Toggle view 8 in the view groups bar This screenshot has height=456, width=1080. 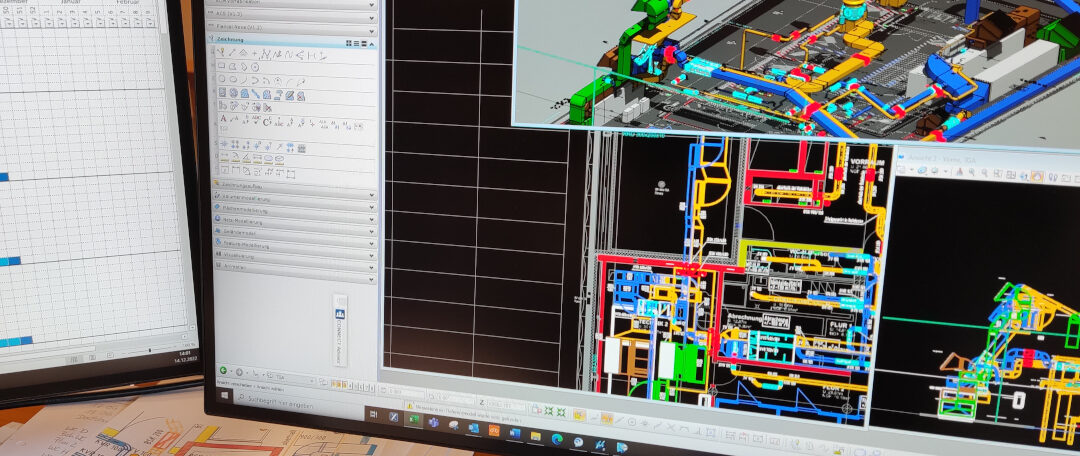pos(373,388)
